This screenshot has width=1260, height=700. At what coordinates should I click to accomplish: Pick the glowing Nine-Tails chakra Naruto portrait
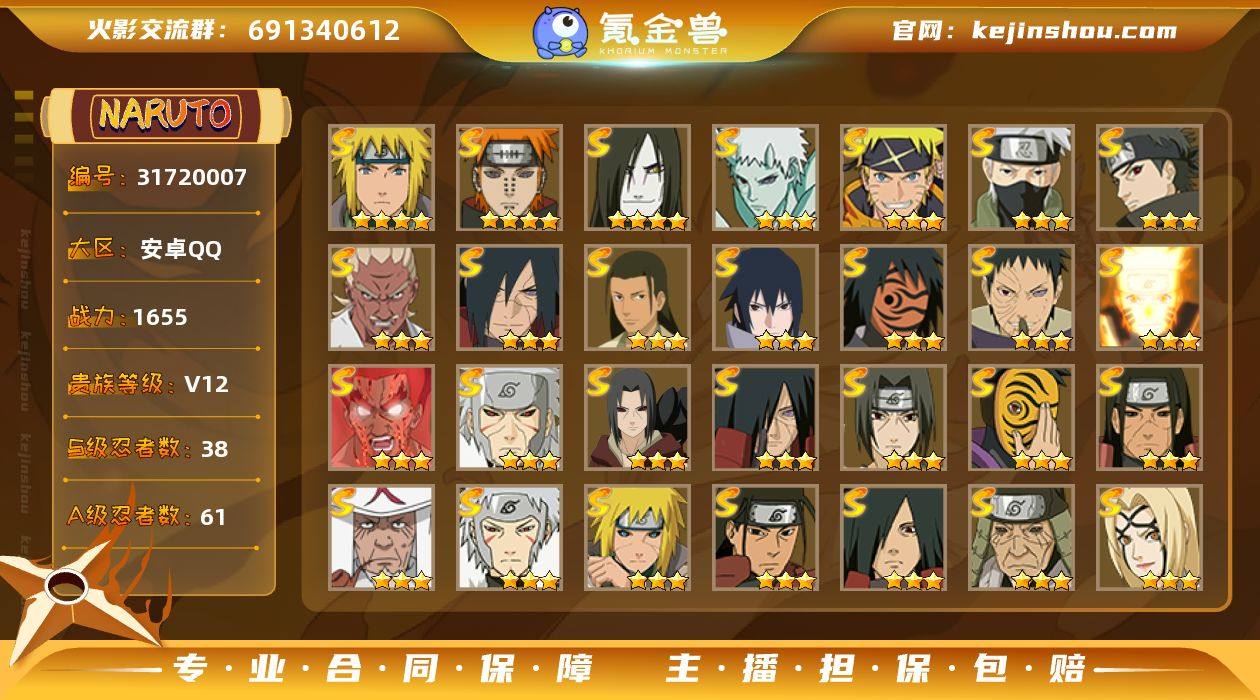point(1149,298)
